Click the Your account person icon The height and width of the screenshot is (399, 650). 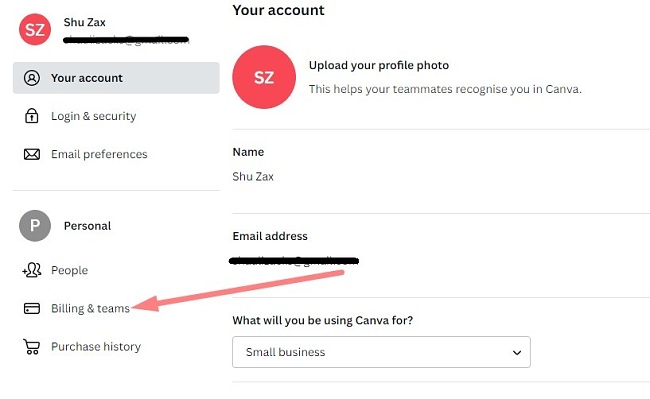click(x=32, y=78)
